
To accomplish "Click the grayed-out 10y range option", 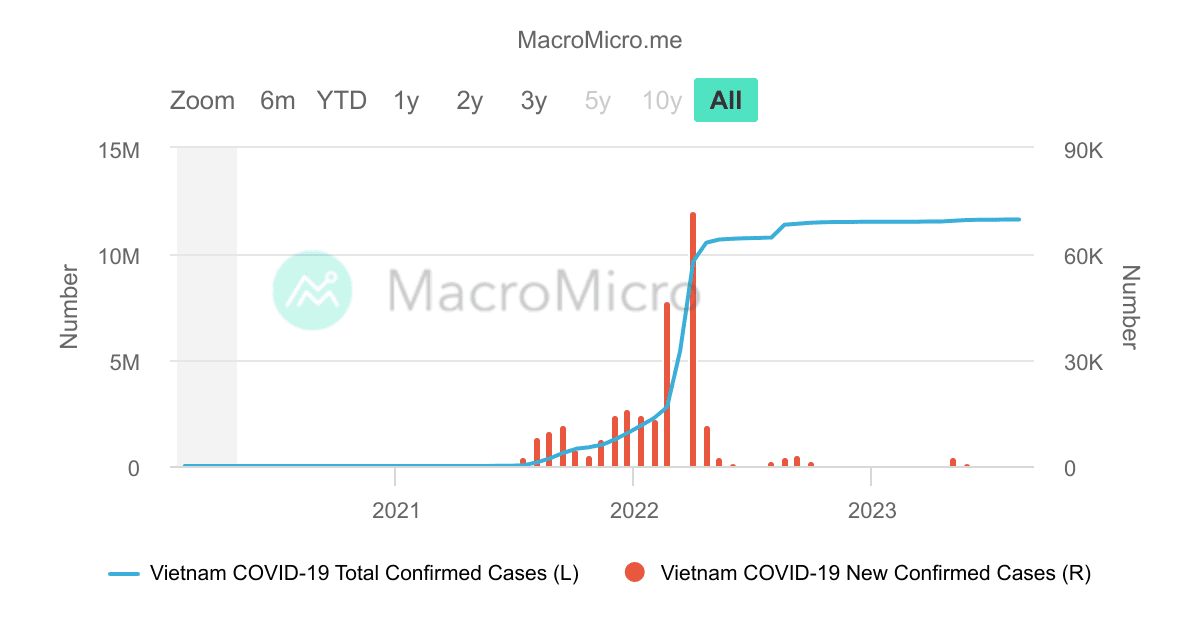I will coord(661,100).
